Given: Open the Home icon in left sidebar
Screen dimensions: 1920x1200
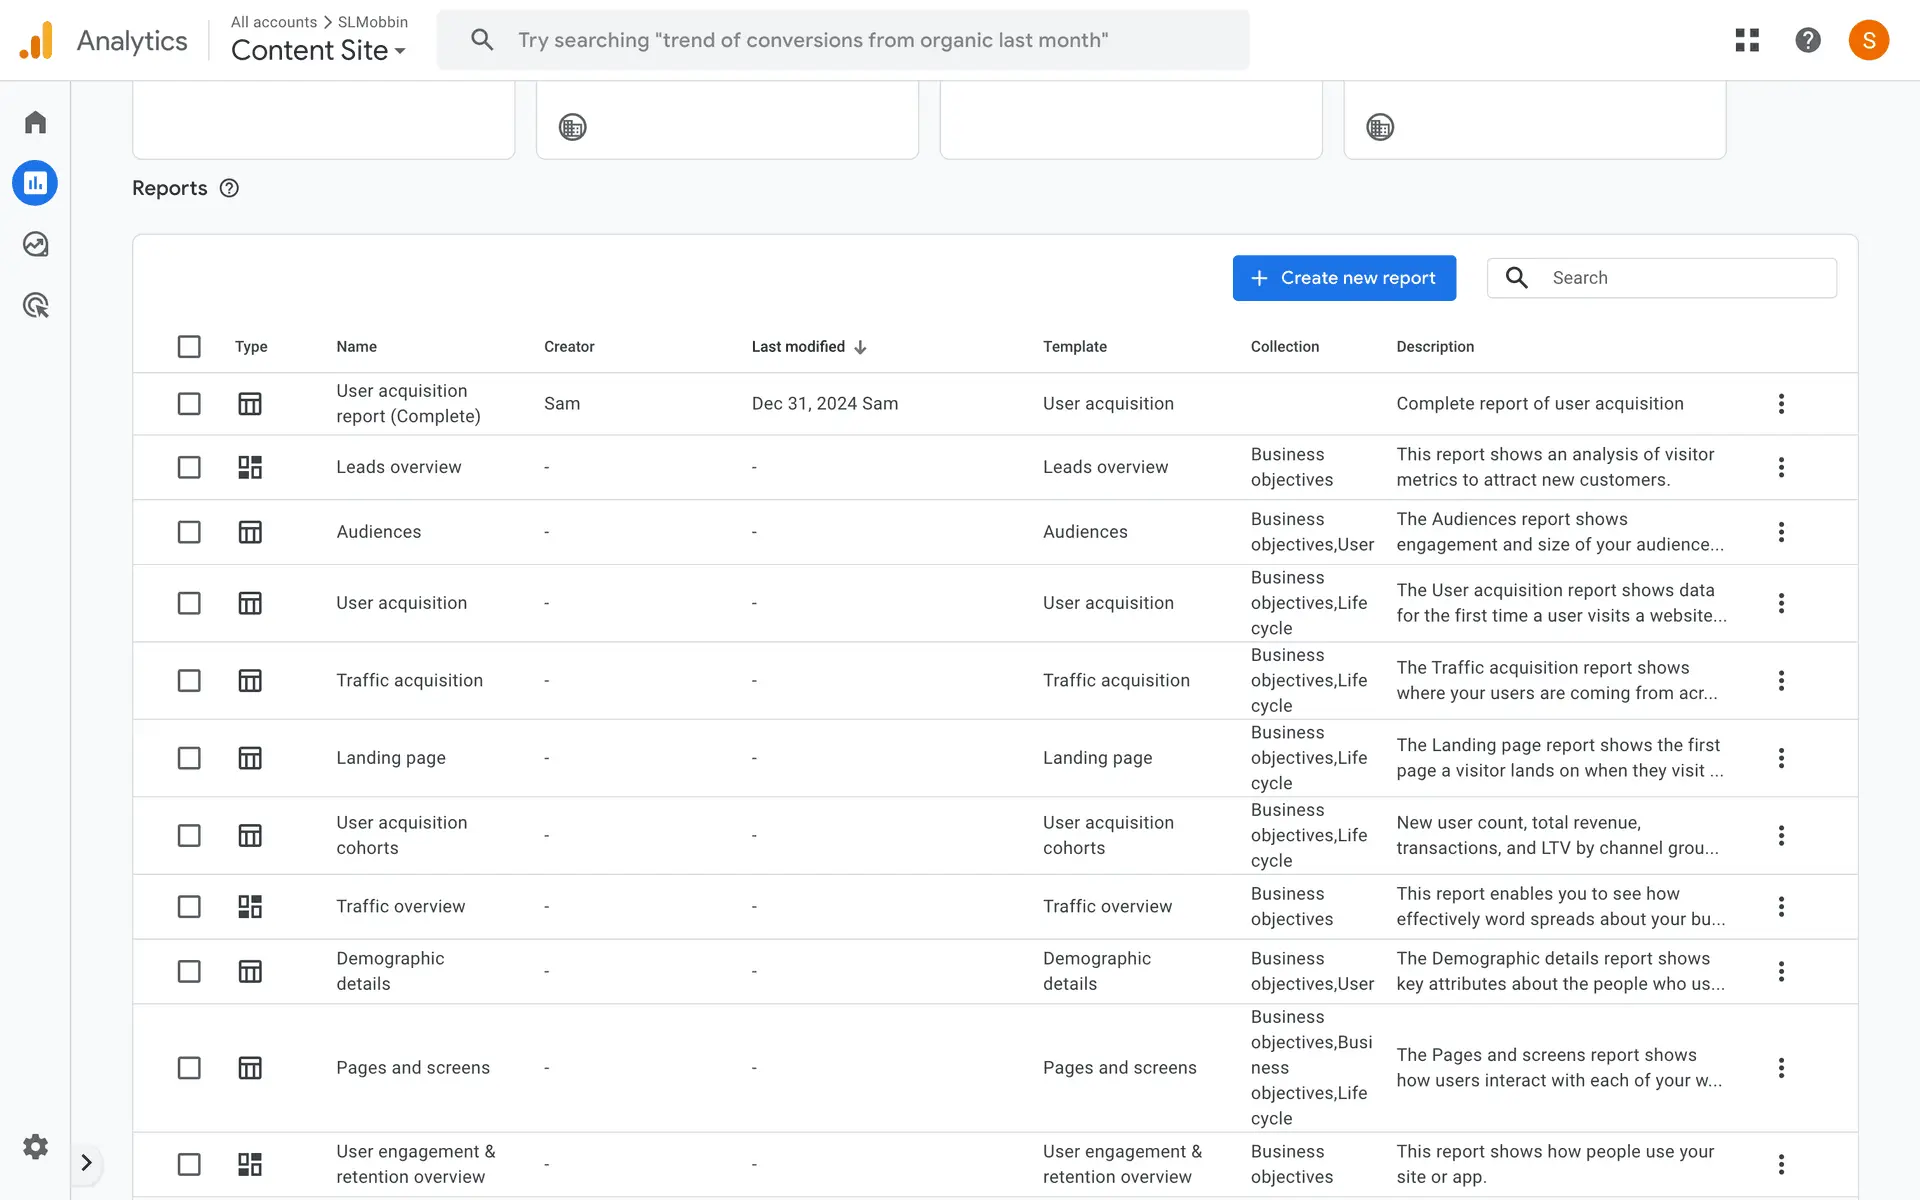Looking at the screenshot, I should click(36, 122).
